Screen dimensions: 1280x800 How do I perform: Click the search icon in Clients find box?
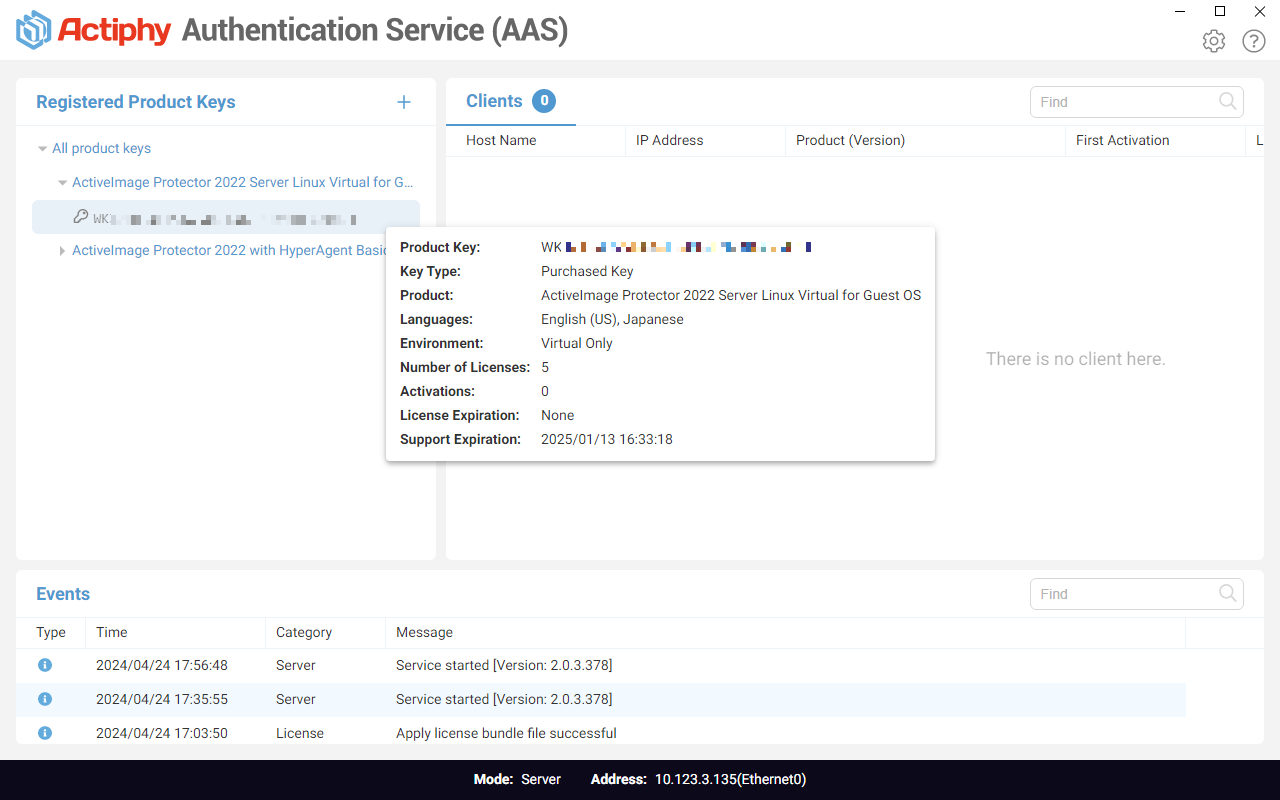click(x=1228, y=101)
